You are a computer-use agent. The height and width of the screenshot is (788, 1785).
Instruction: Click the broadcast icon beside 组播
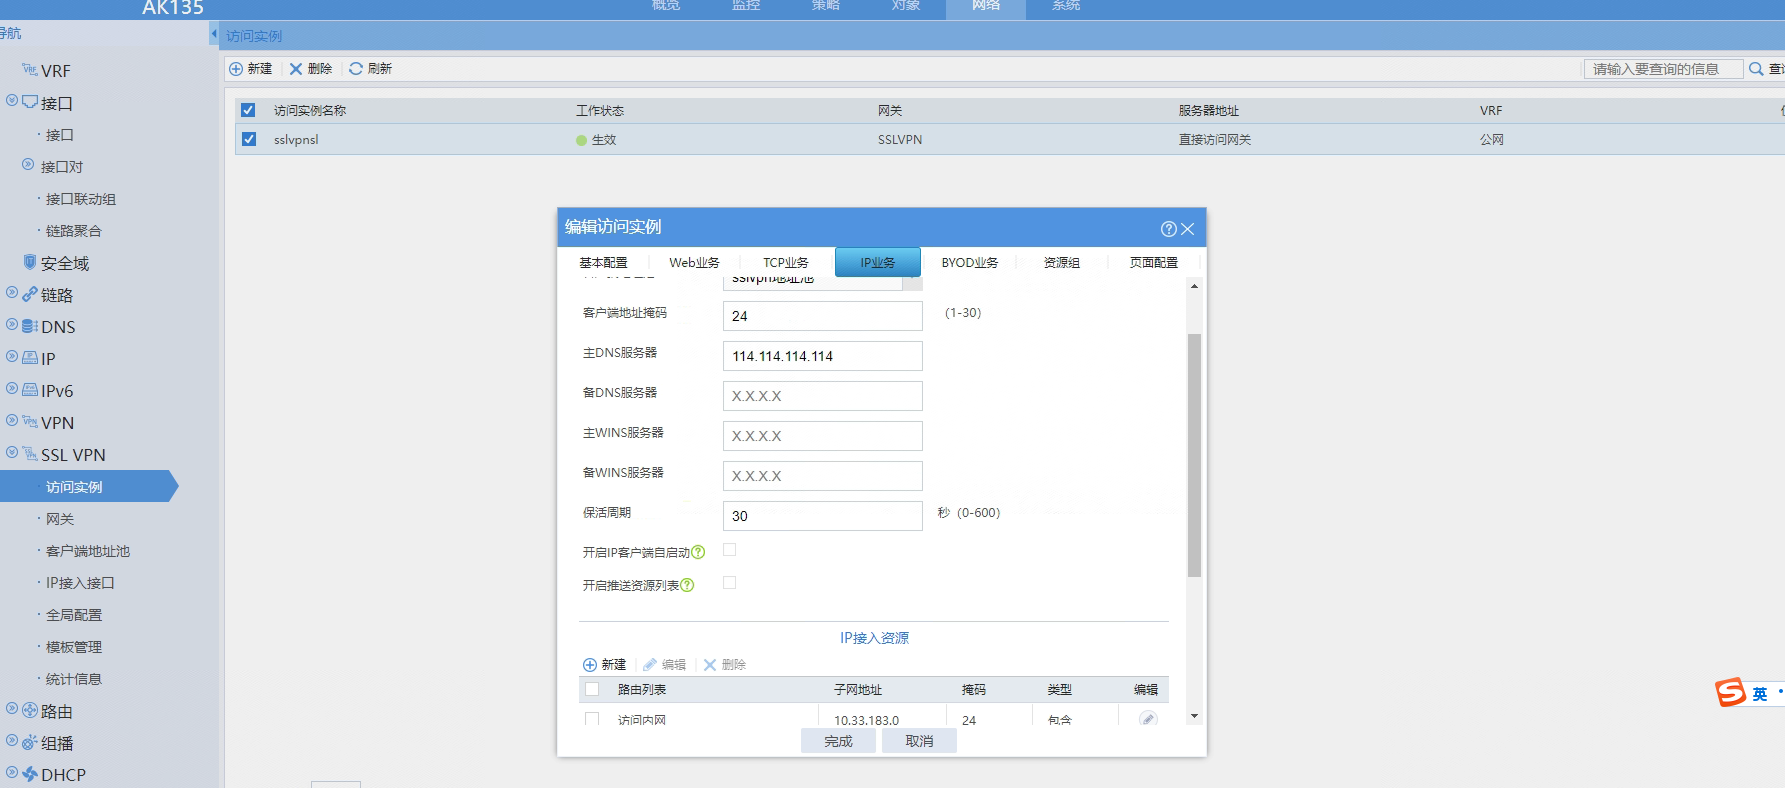30,743
